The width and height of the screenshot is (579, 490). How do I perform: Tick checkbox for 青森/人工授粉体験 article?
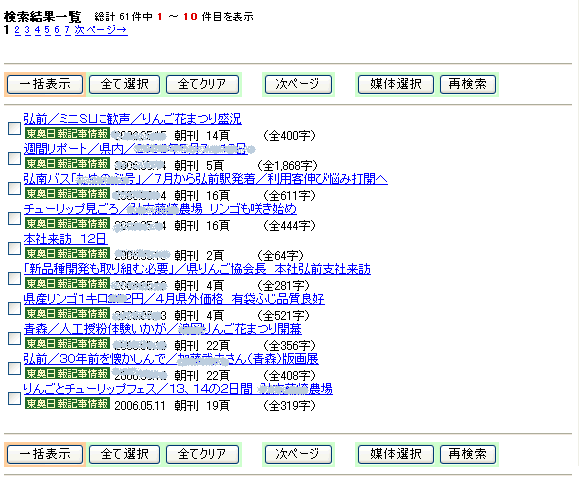(x=14, y=338)
